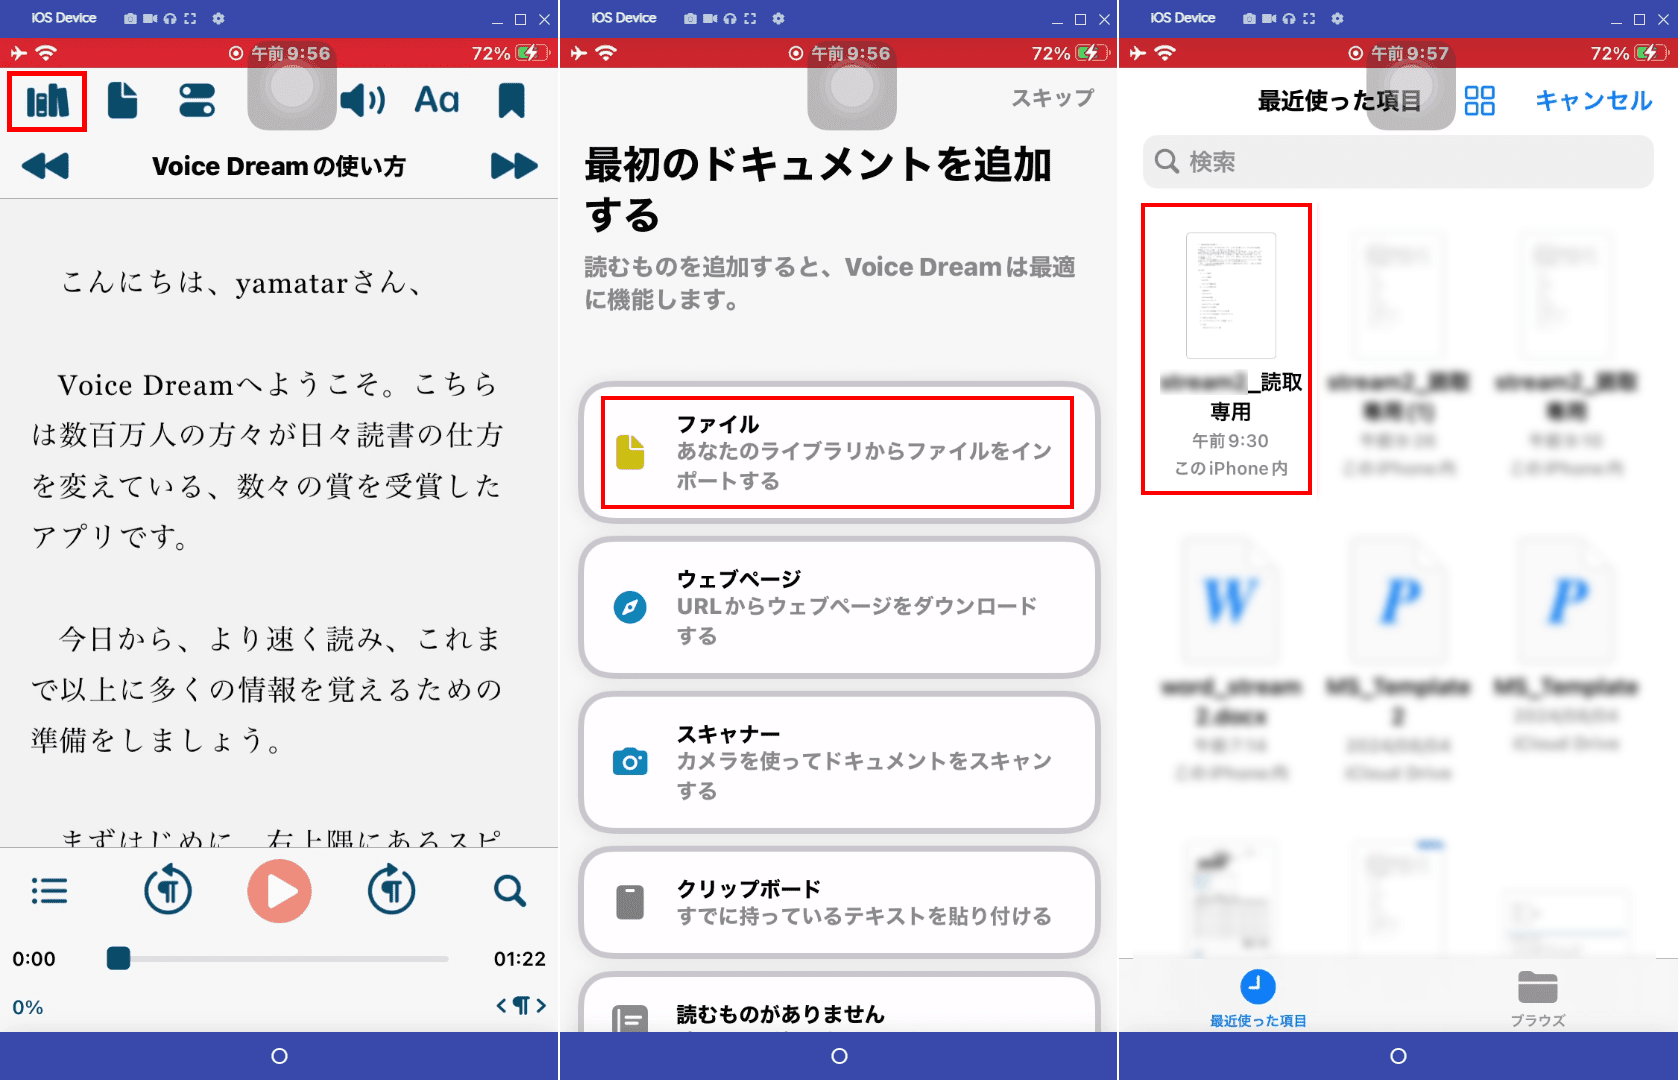
Task: Select 読むものがありません option
Action: [839, 1003]
